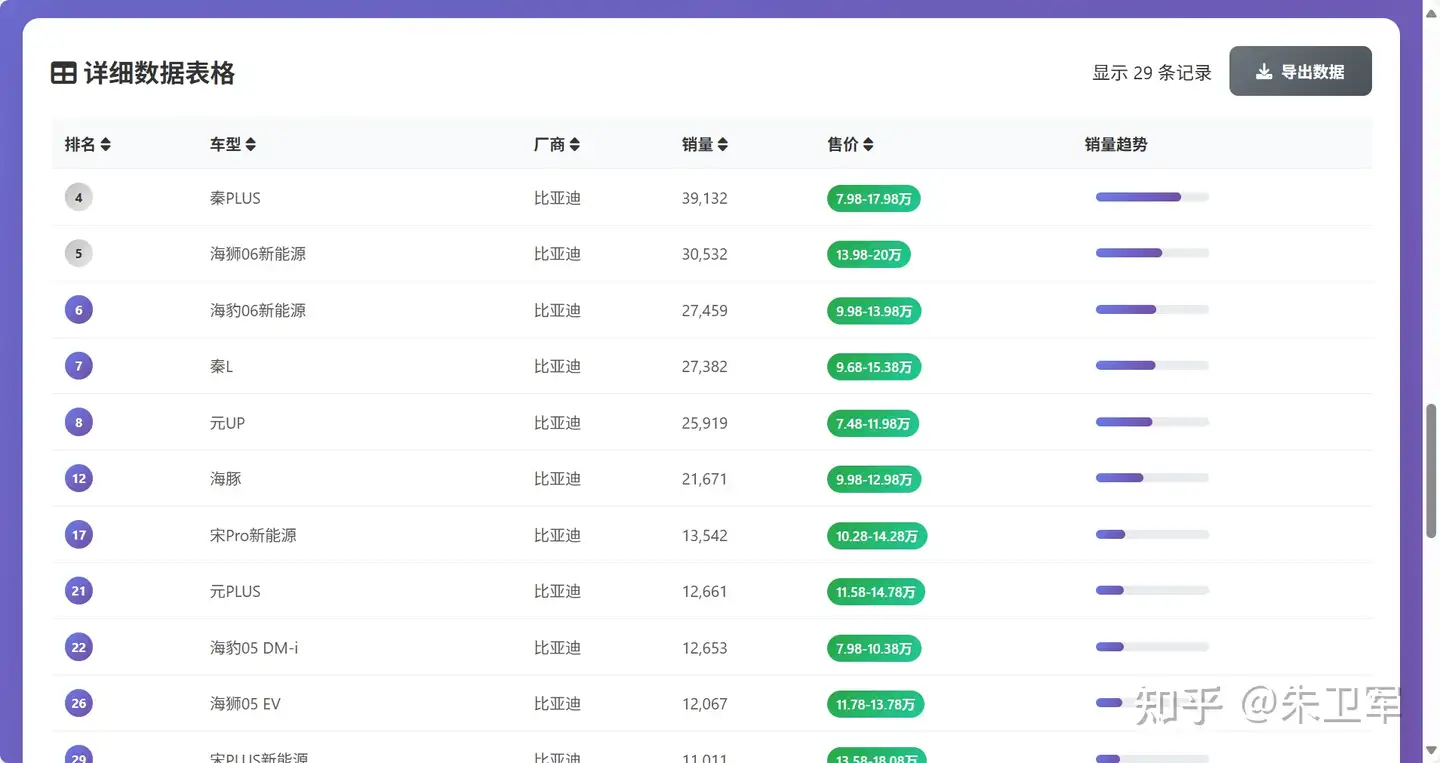
Task: Click the sales figure 13,542
Action: [x=705, y=535]
